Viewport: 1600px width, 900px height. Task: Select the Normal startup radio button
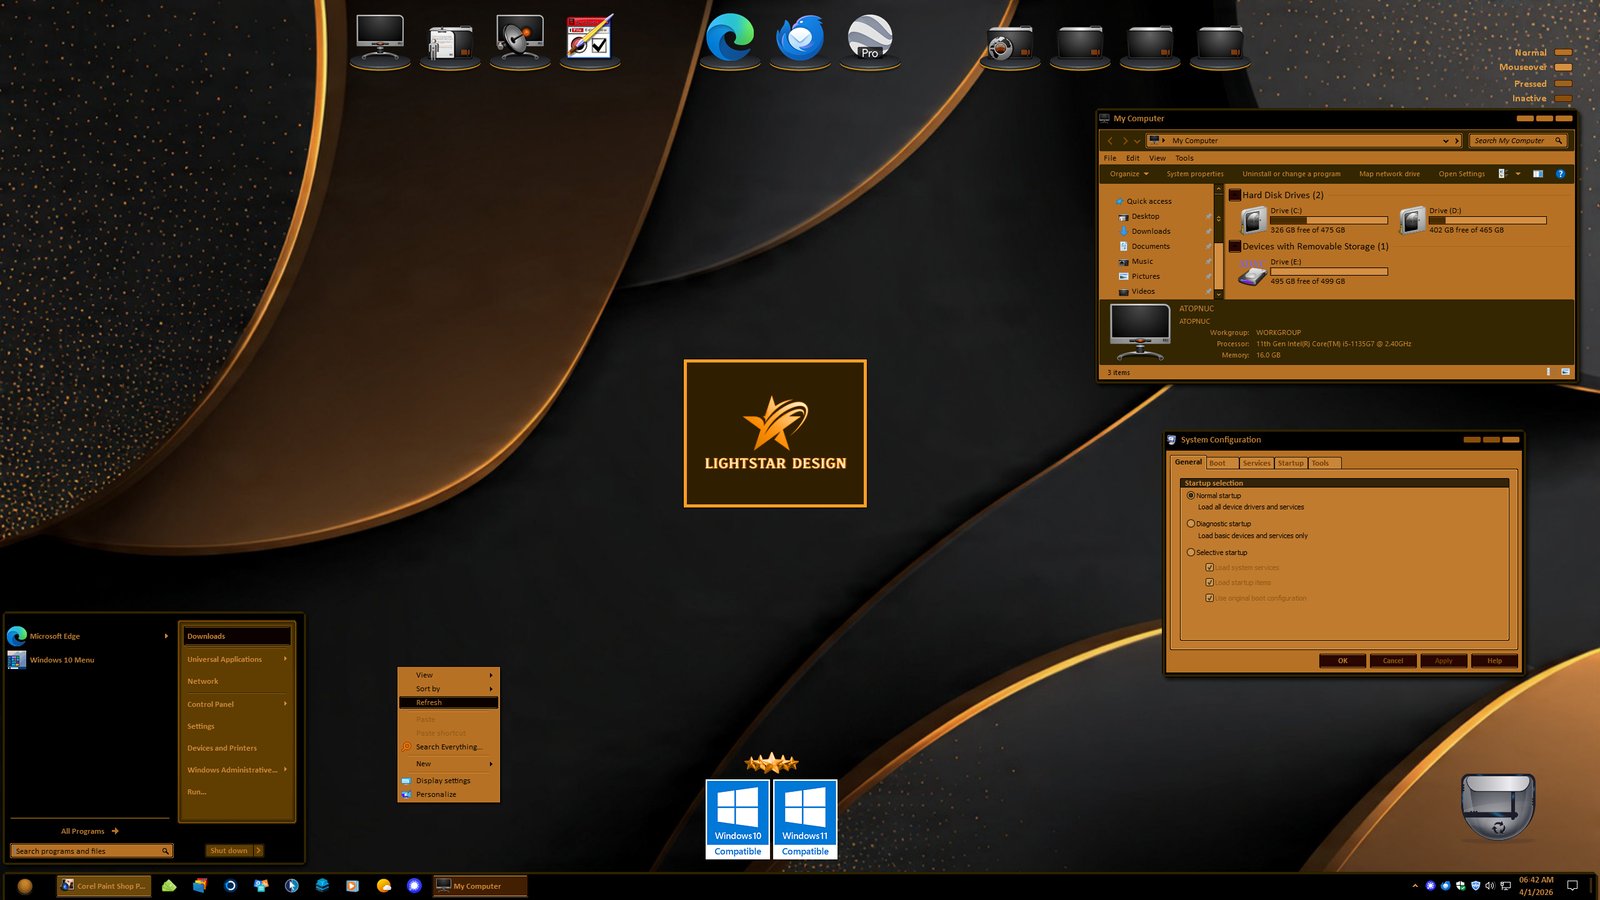[x=1191, y=496]
